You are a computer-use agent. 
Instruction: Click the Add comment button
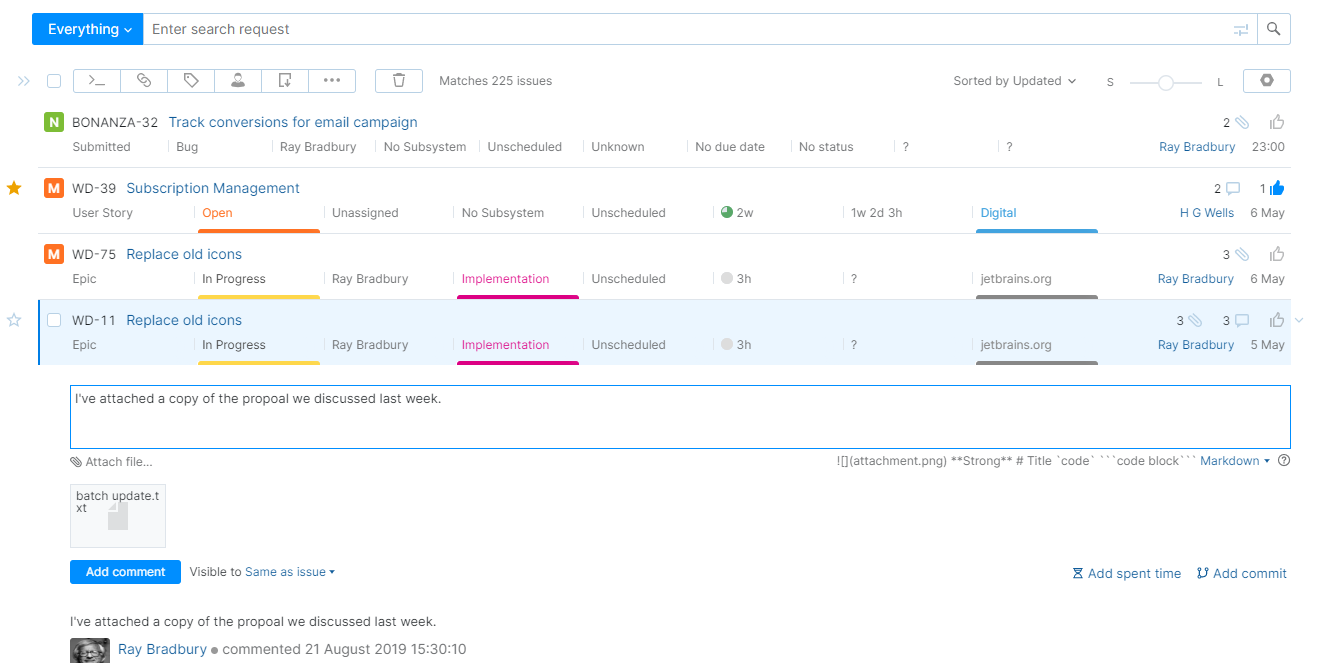[125, 572]
